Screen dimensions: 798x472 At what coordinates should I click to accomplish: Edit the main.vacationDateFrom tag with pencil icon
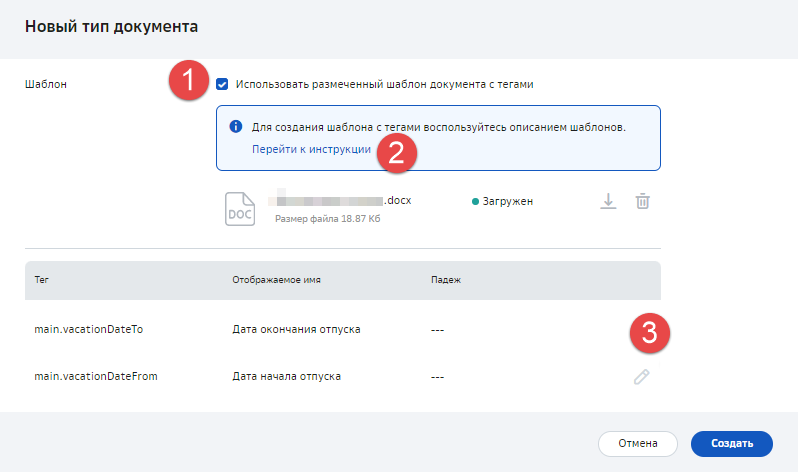[x=641, y=377]
